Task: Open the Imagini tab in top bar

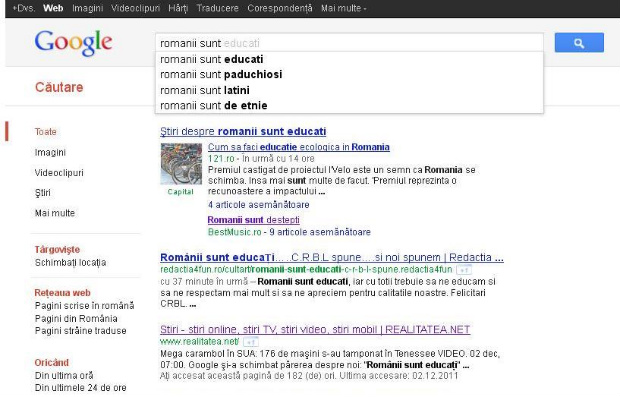Action: click(x=87, y=8)
